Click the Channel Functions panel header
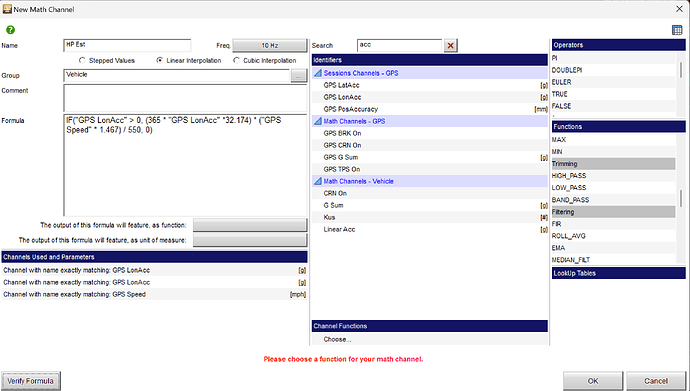This screenshot has width=690, height=391. tap(429, 326)
